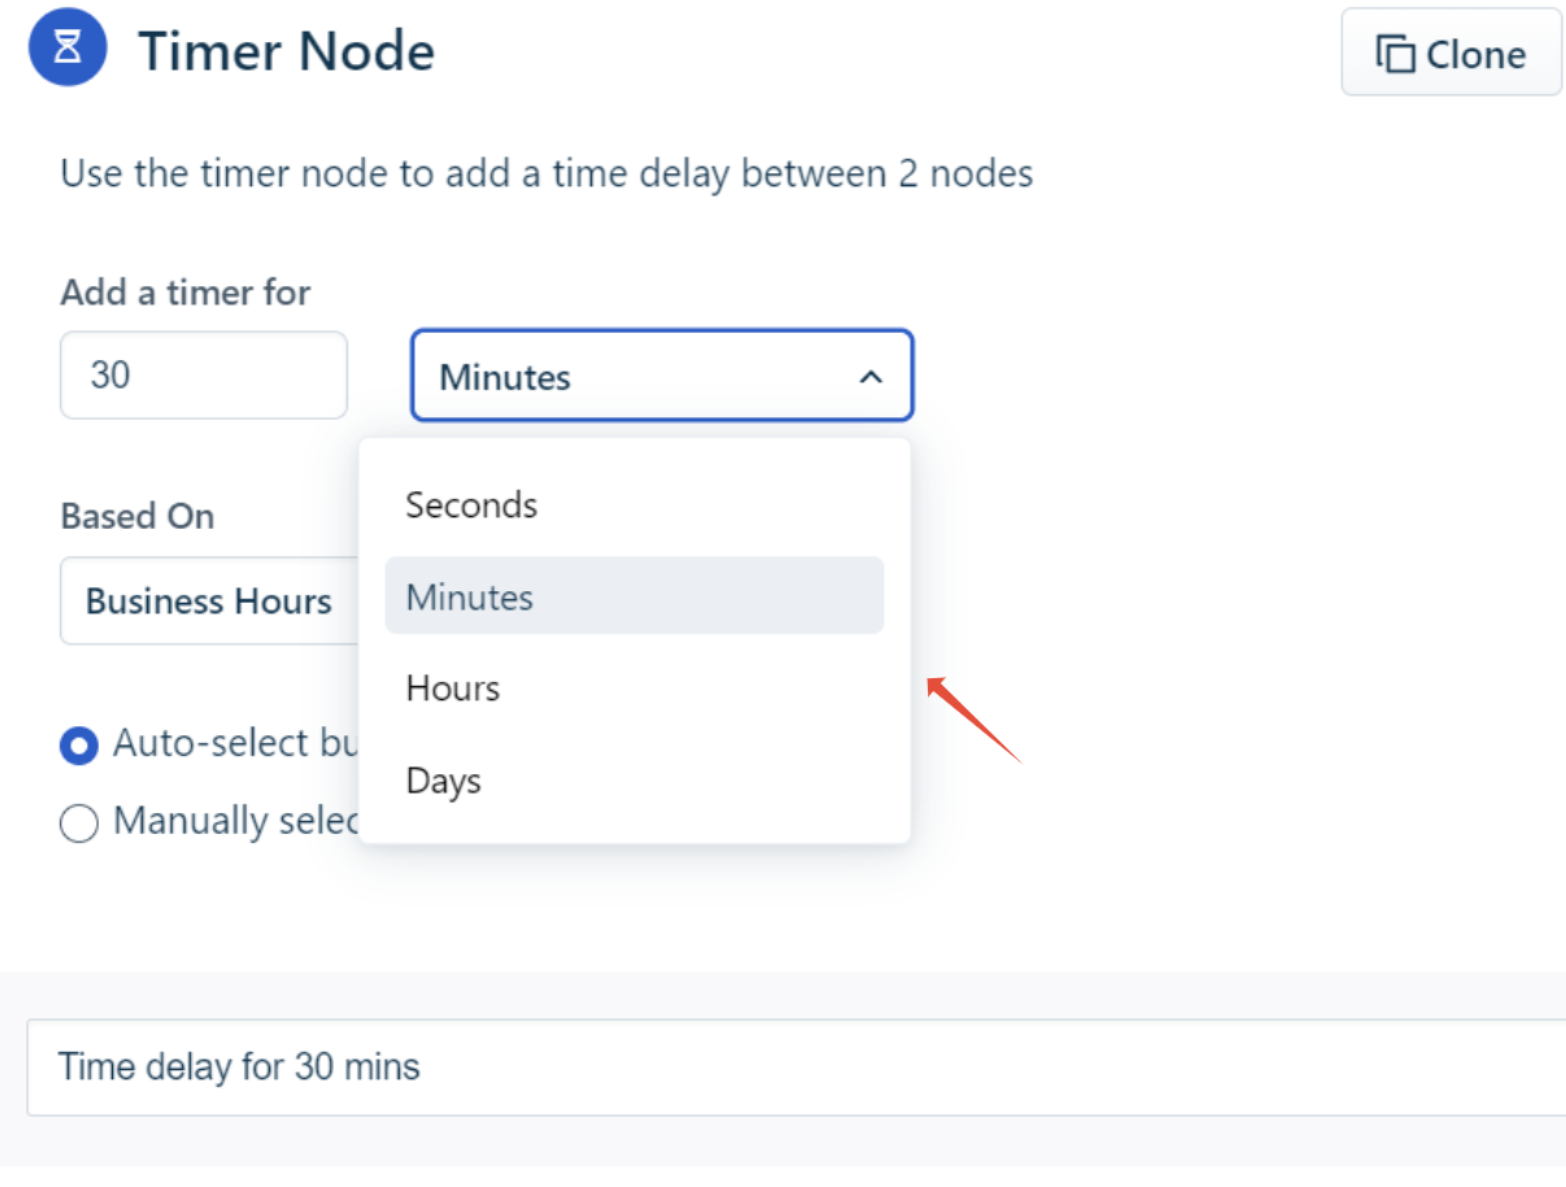Click the Based On field label
The height and width of the screenshot is (1187, 1566).
[x=138, y=516]
